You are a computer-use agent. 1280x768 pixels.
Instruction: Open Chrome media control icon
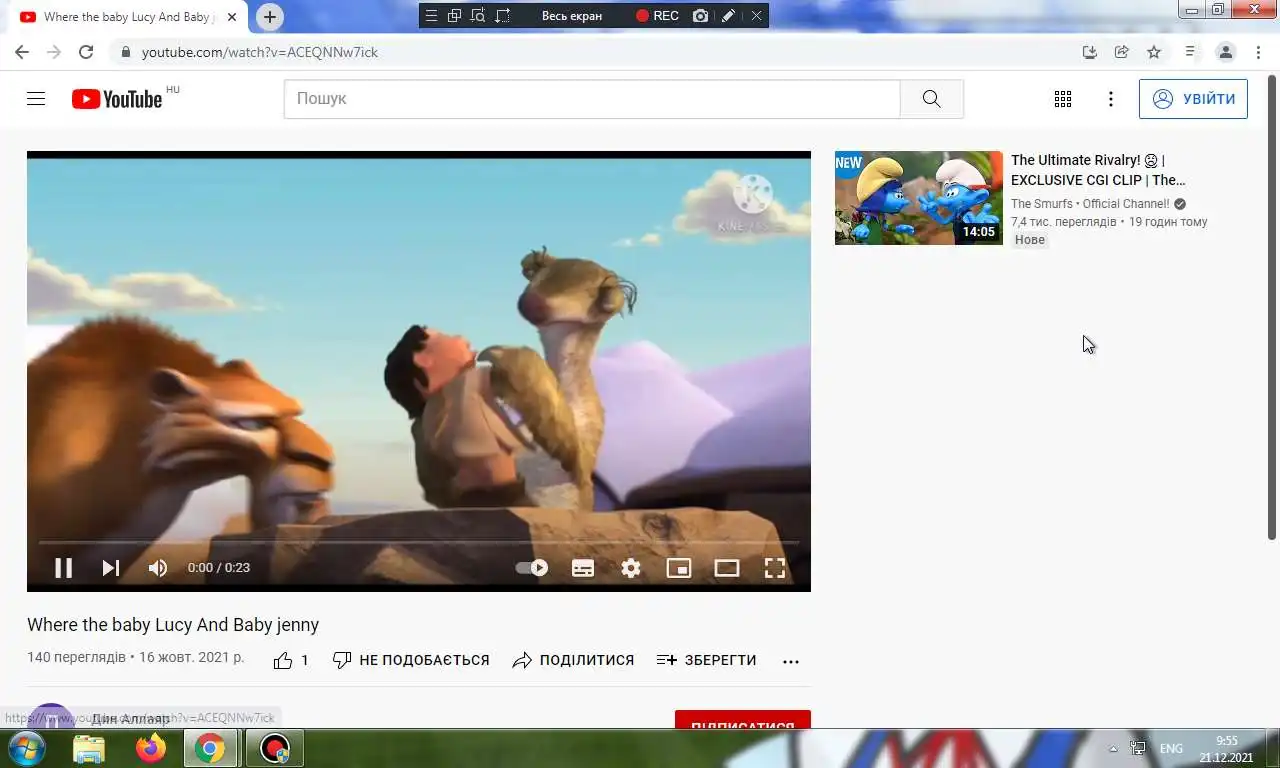click(1190, 52)
